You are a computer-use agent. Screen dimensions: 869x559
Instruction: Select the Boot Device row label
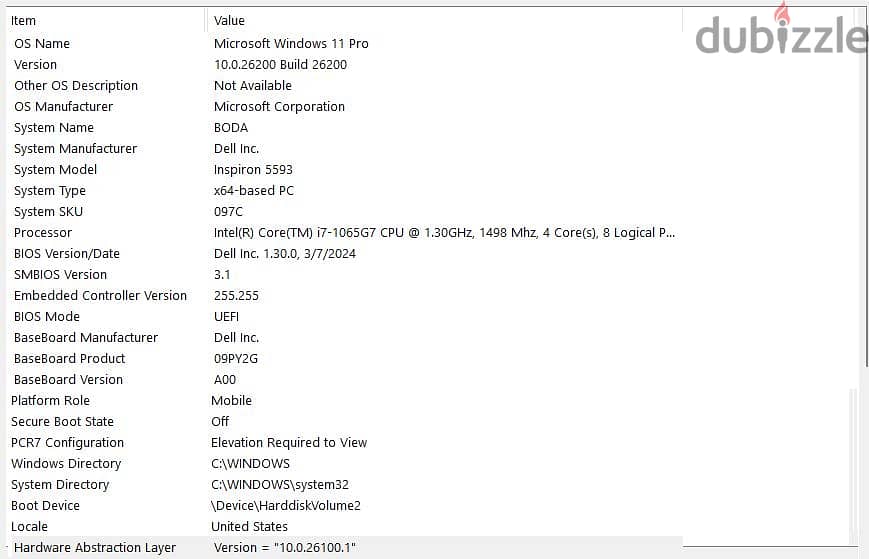pos(45,506)
